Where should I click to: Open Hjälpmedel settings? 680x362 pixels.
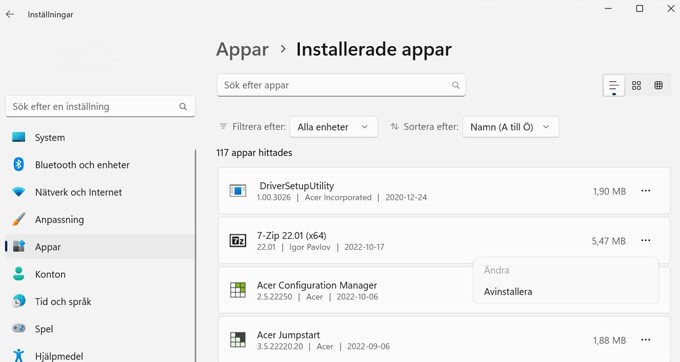pyautogui.click(x=100, y=356)
